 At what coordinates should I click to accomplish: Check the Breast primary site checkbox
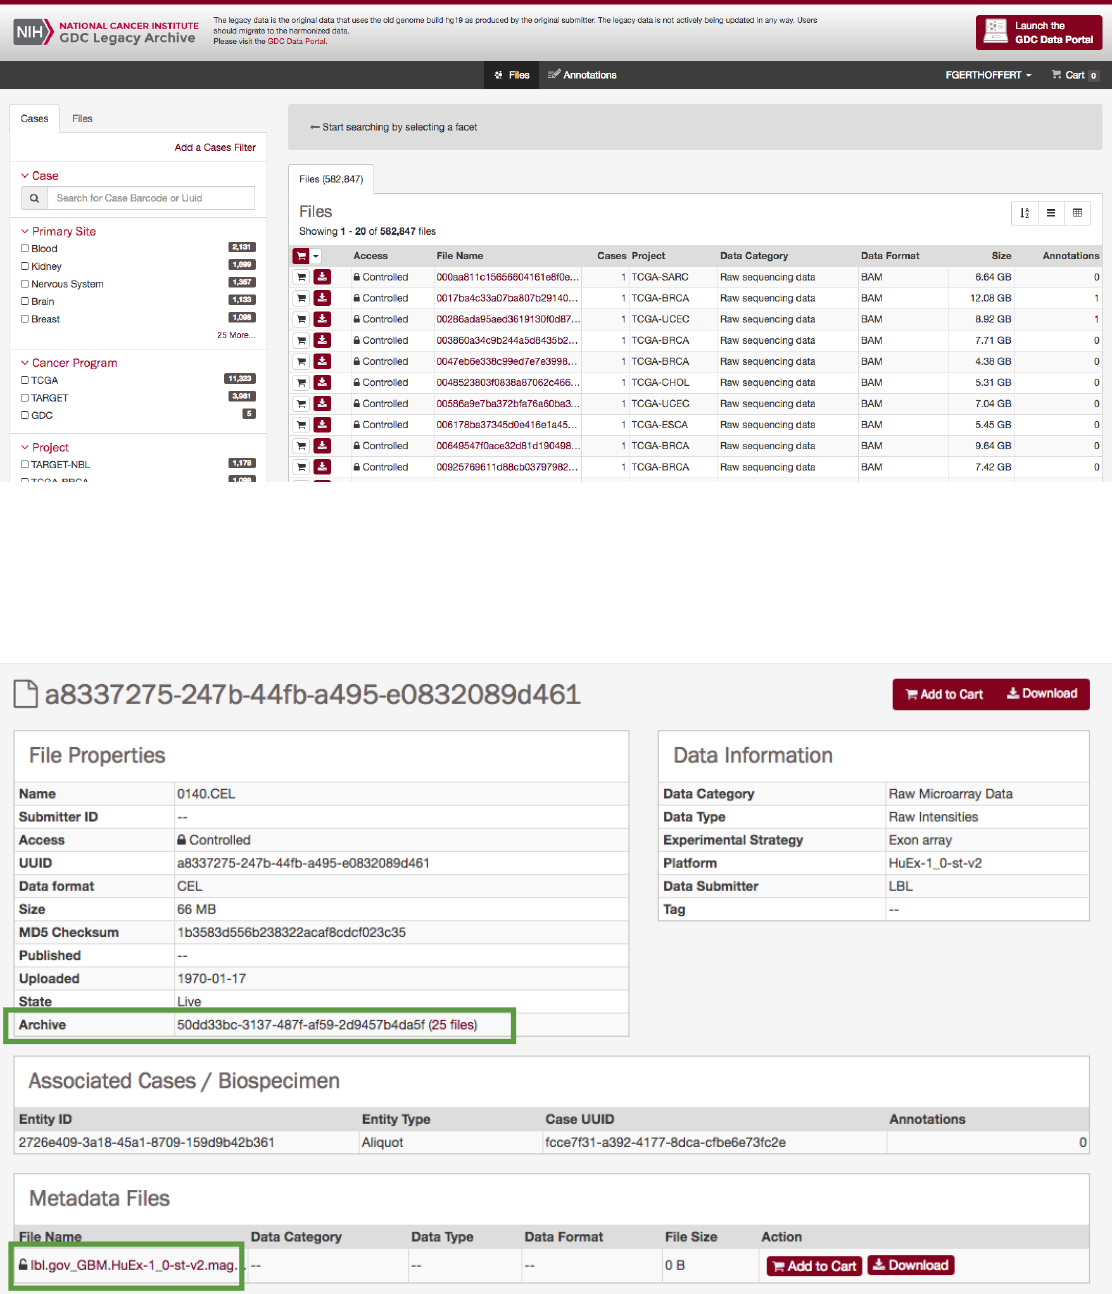[x=25, y=319]
